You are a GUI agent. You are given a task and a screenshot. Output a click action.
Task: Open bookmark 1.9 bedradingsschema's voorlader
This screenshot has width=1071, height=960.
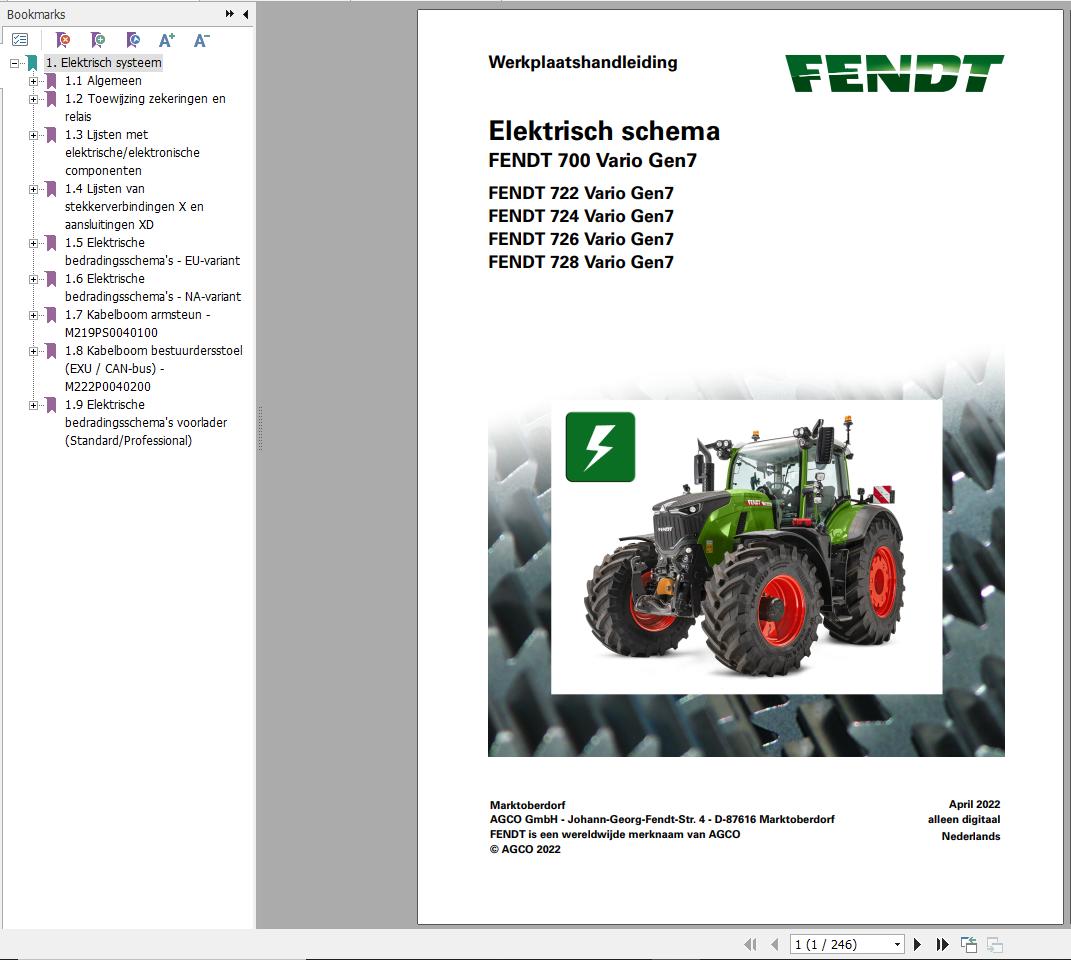point(146,423)
